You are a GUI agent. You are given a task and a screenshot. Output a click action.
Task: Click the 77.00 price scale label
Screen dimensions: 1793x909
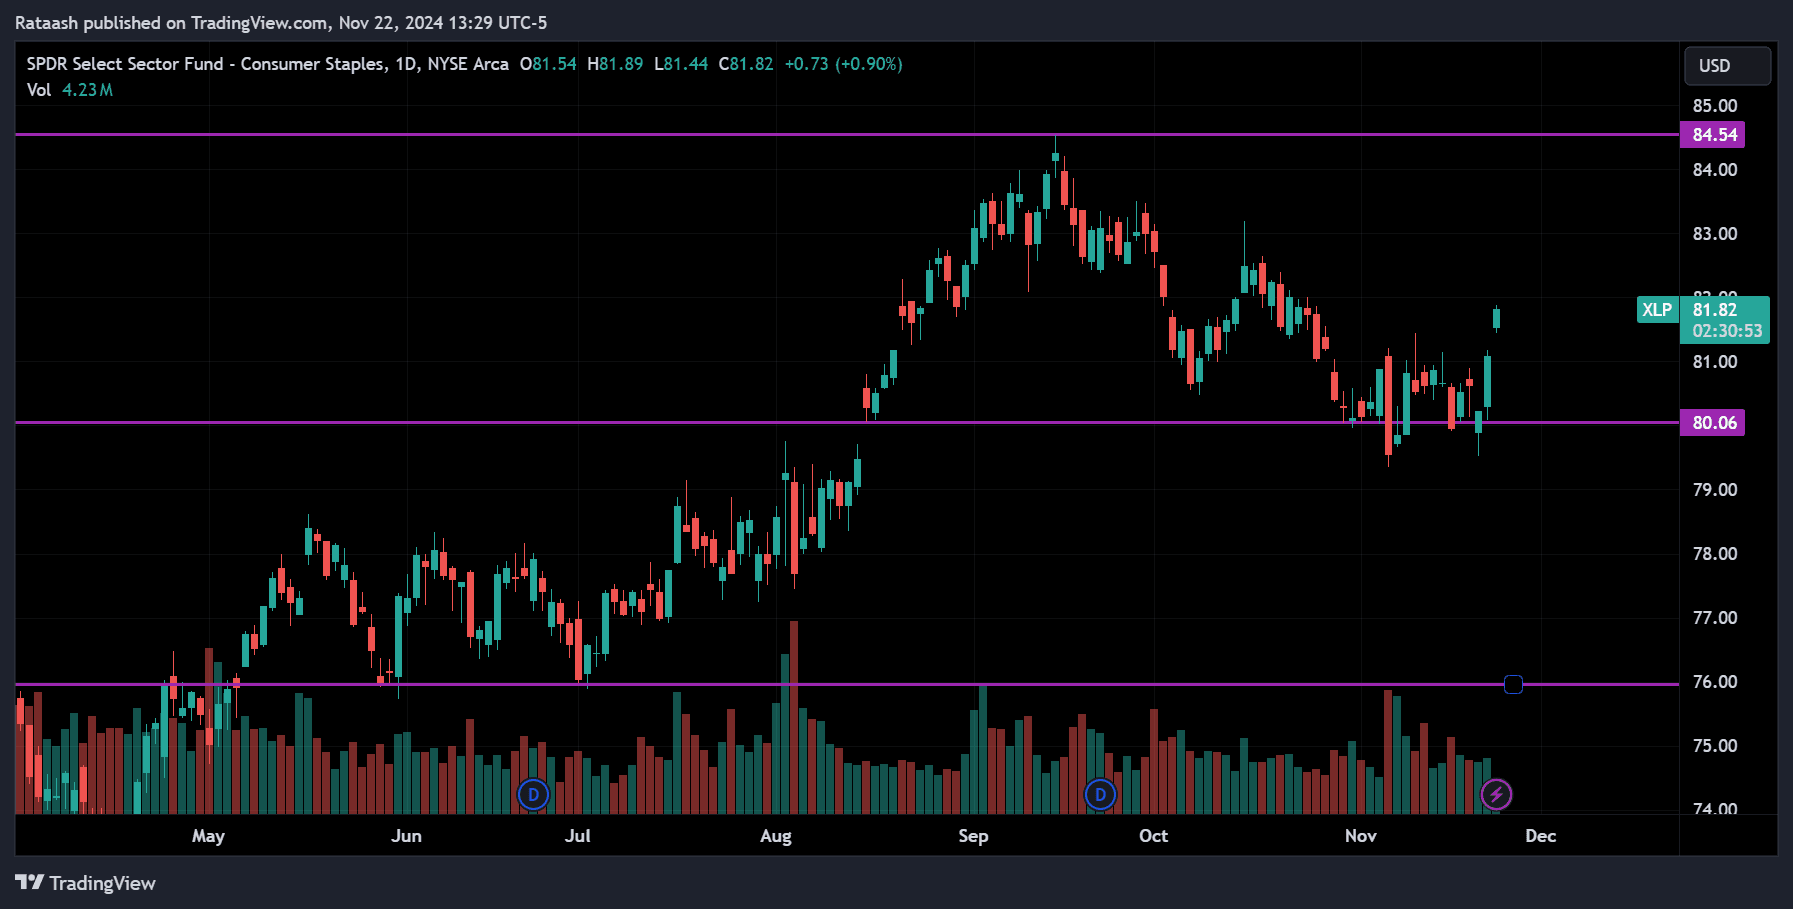(1715, 618)
